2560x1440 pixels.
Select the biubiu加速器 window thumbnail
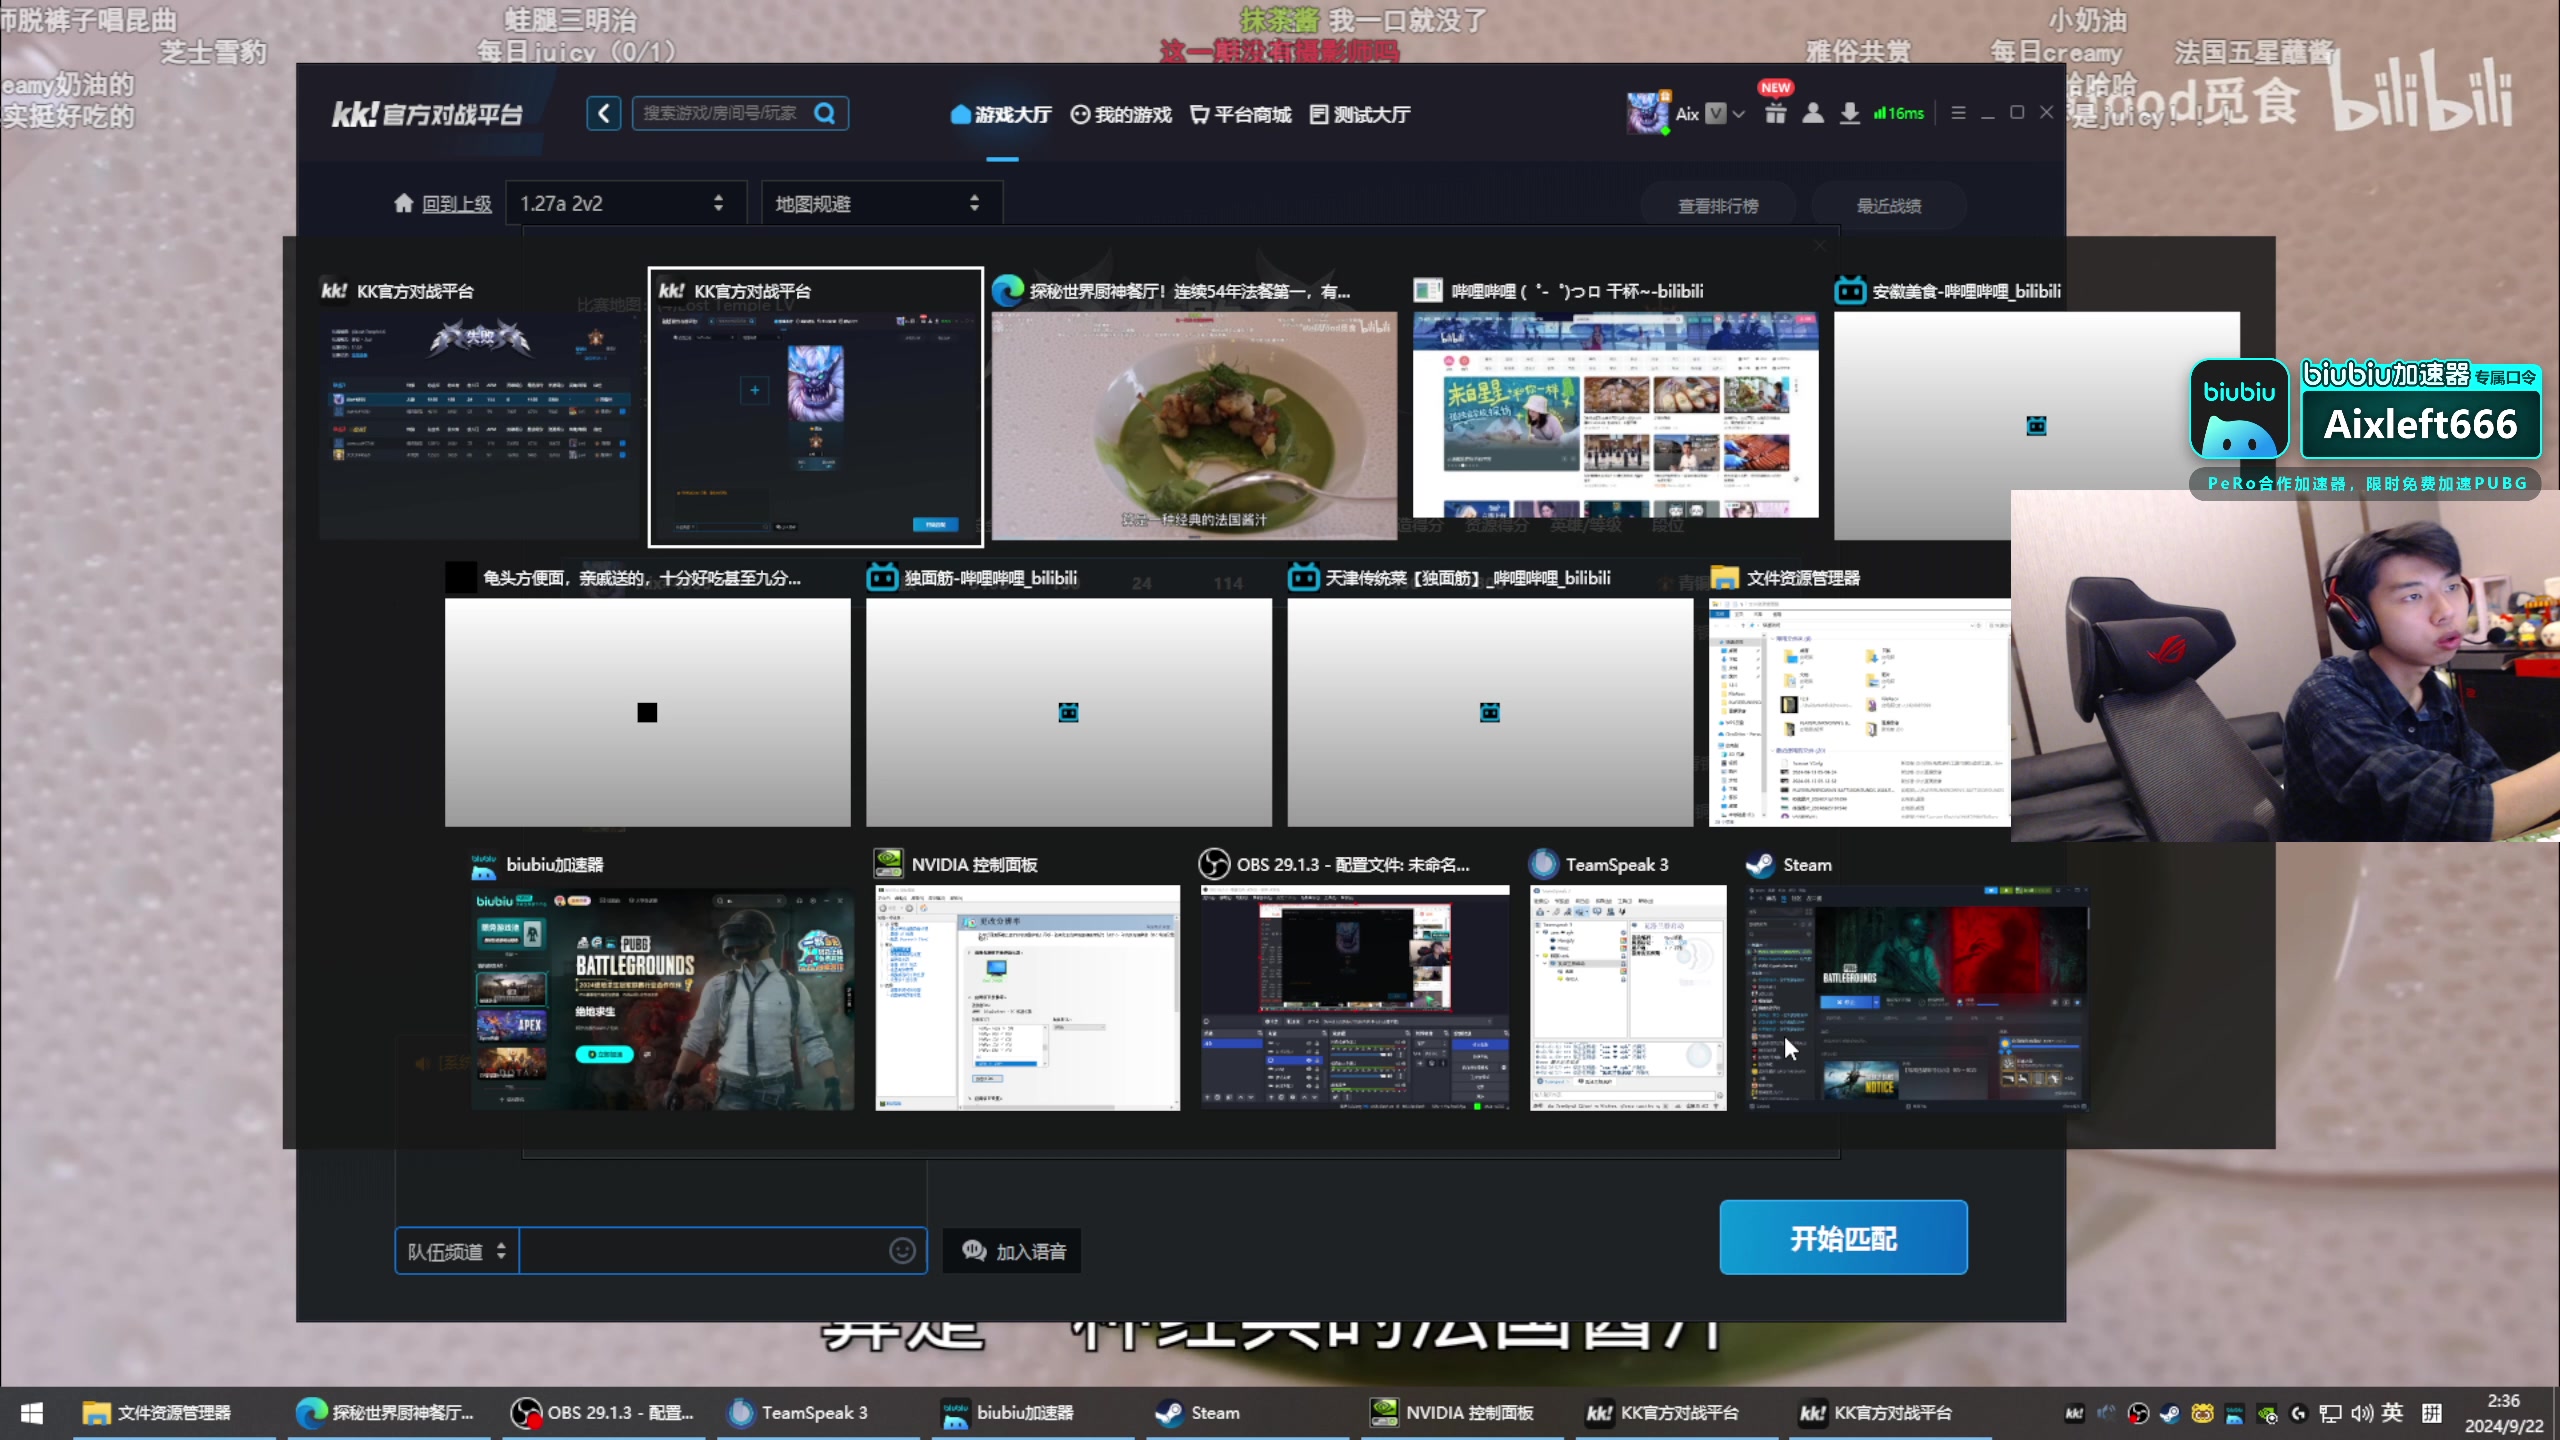(662, 998)
